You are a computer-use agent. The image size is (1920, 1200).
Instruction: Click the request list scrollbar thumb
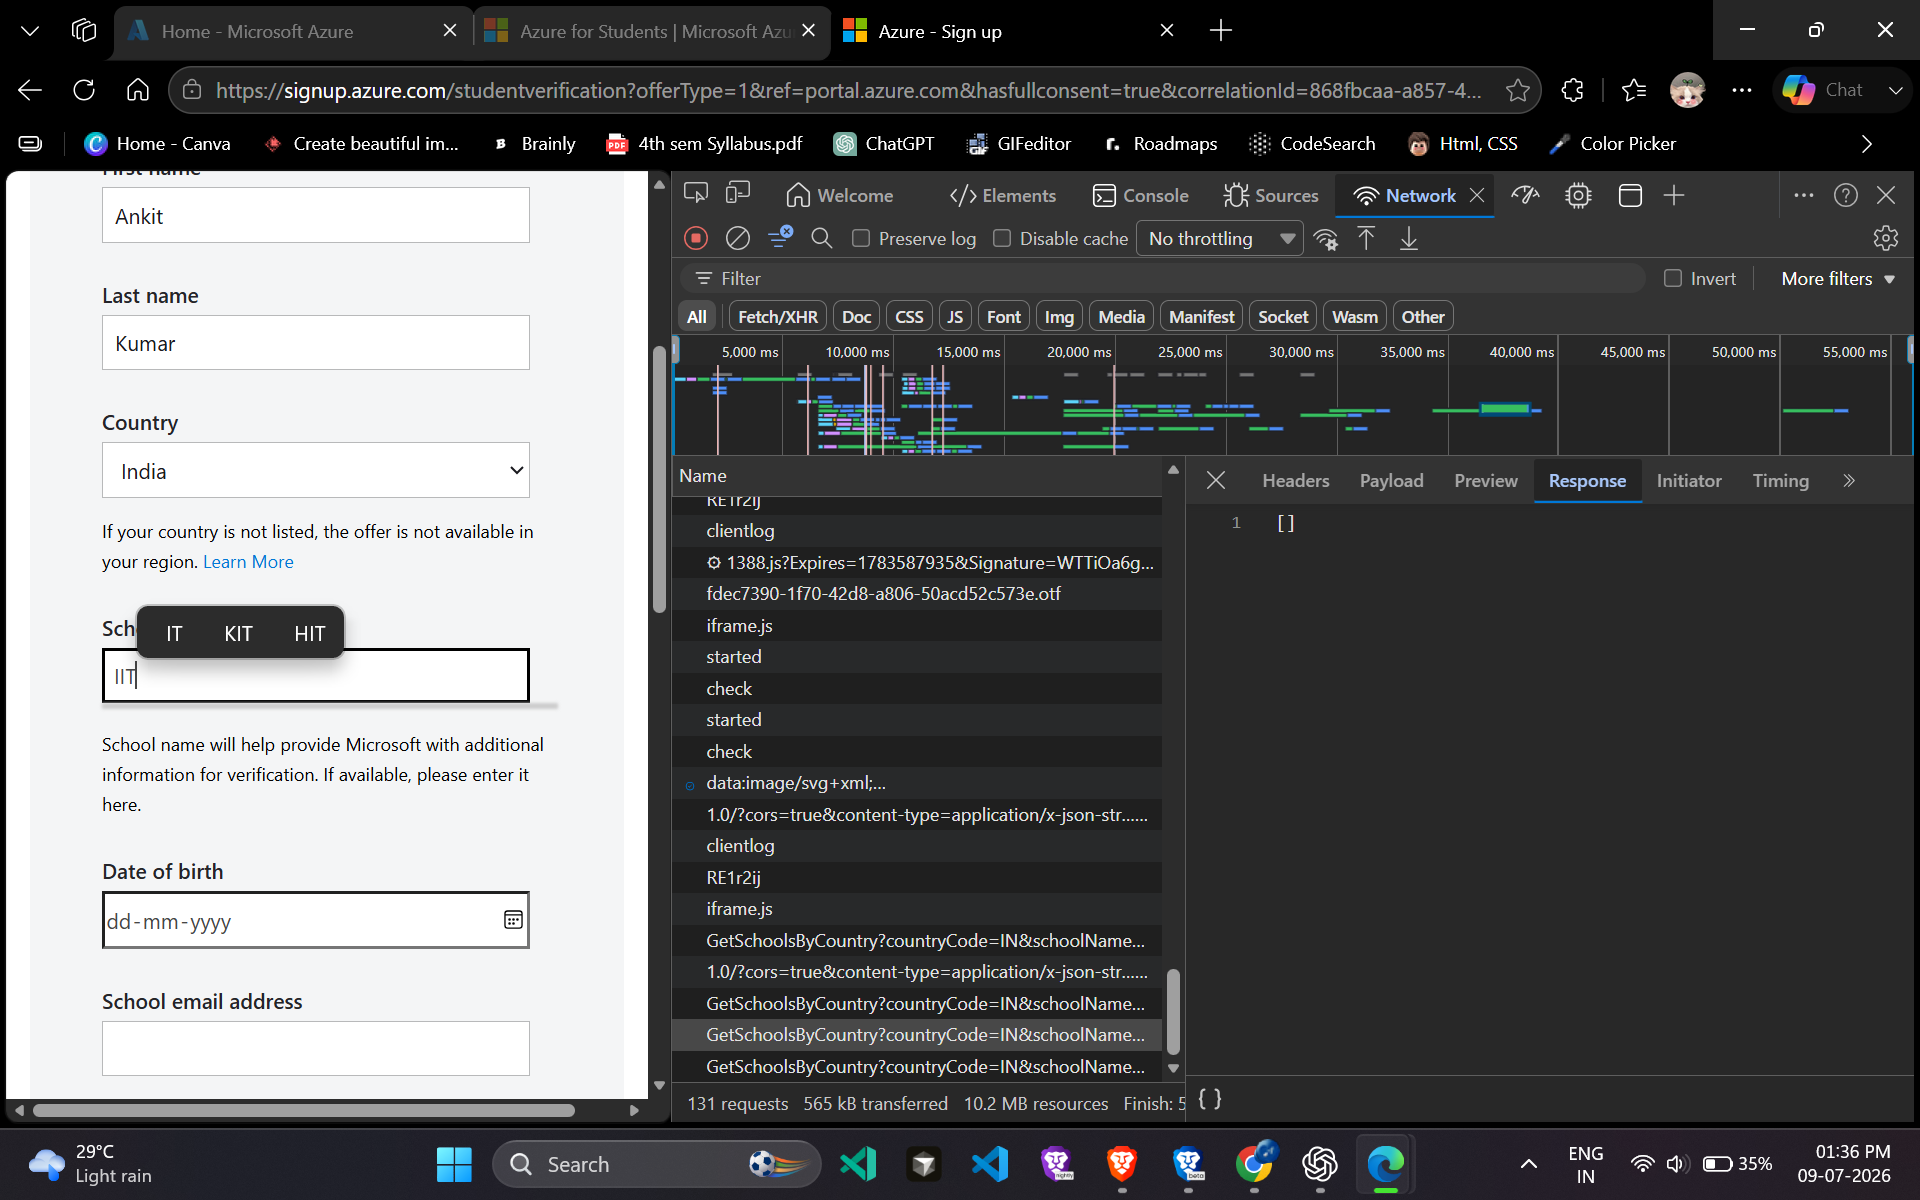pyautogui.click(x=1174, y=1011)
